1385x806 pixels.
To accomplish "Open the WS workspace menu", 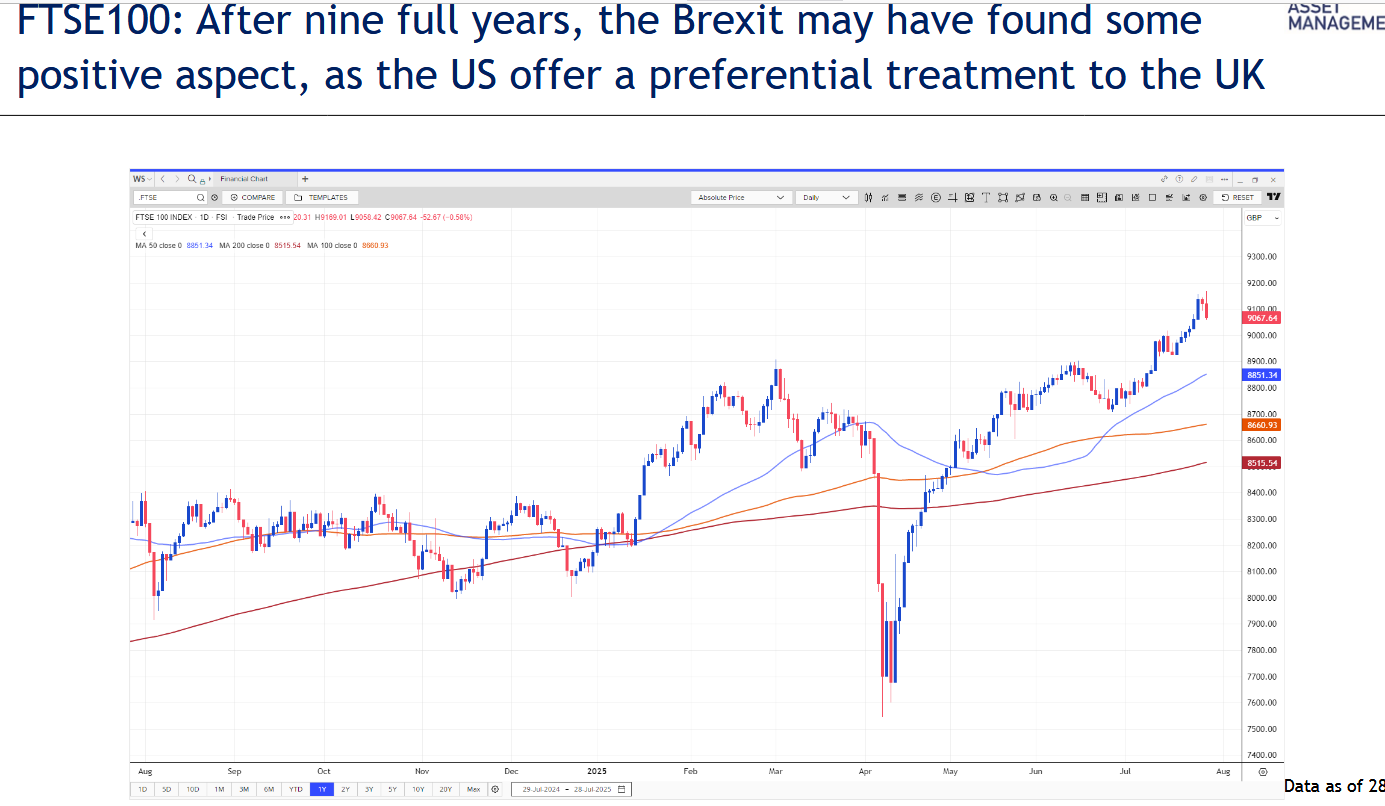I will 143,179.
